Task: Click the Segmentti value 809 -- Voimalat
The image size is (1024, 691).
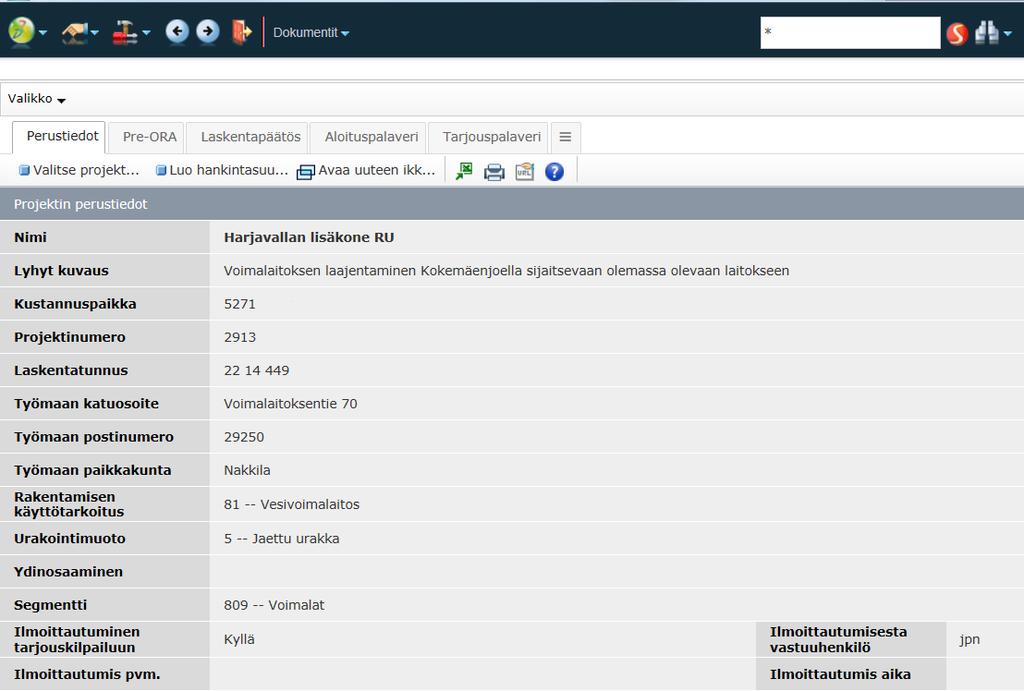Action: [274, 605]
